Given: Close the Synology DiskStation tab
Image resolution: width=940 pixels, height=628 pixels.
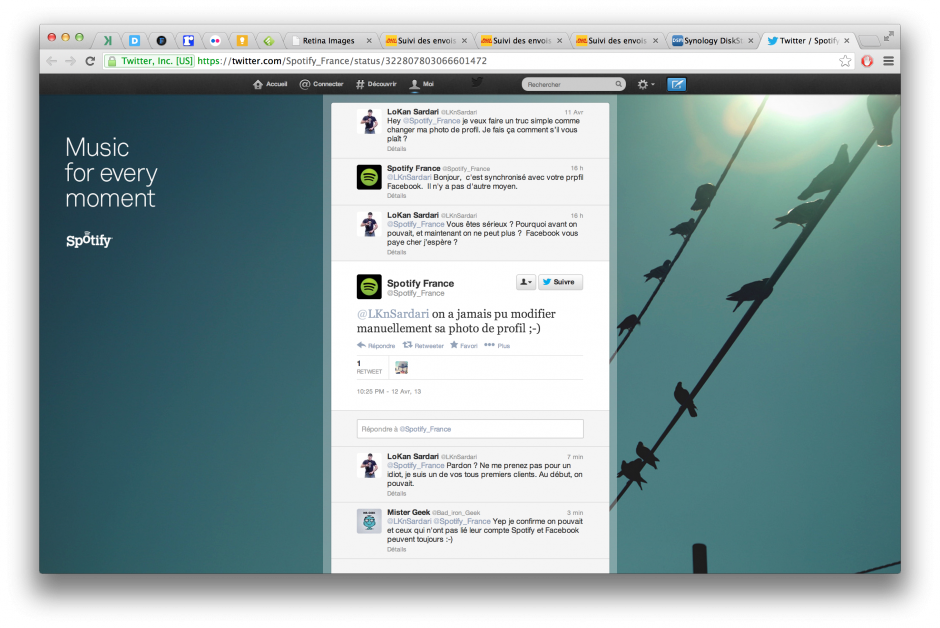Looking at the screenshot, I should (751, 41).
